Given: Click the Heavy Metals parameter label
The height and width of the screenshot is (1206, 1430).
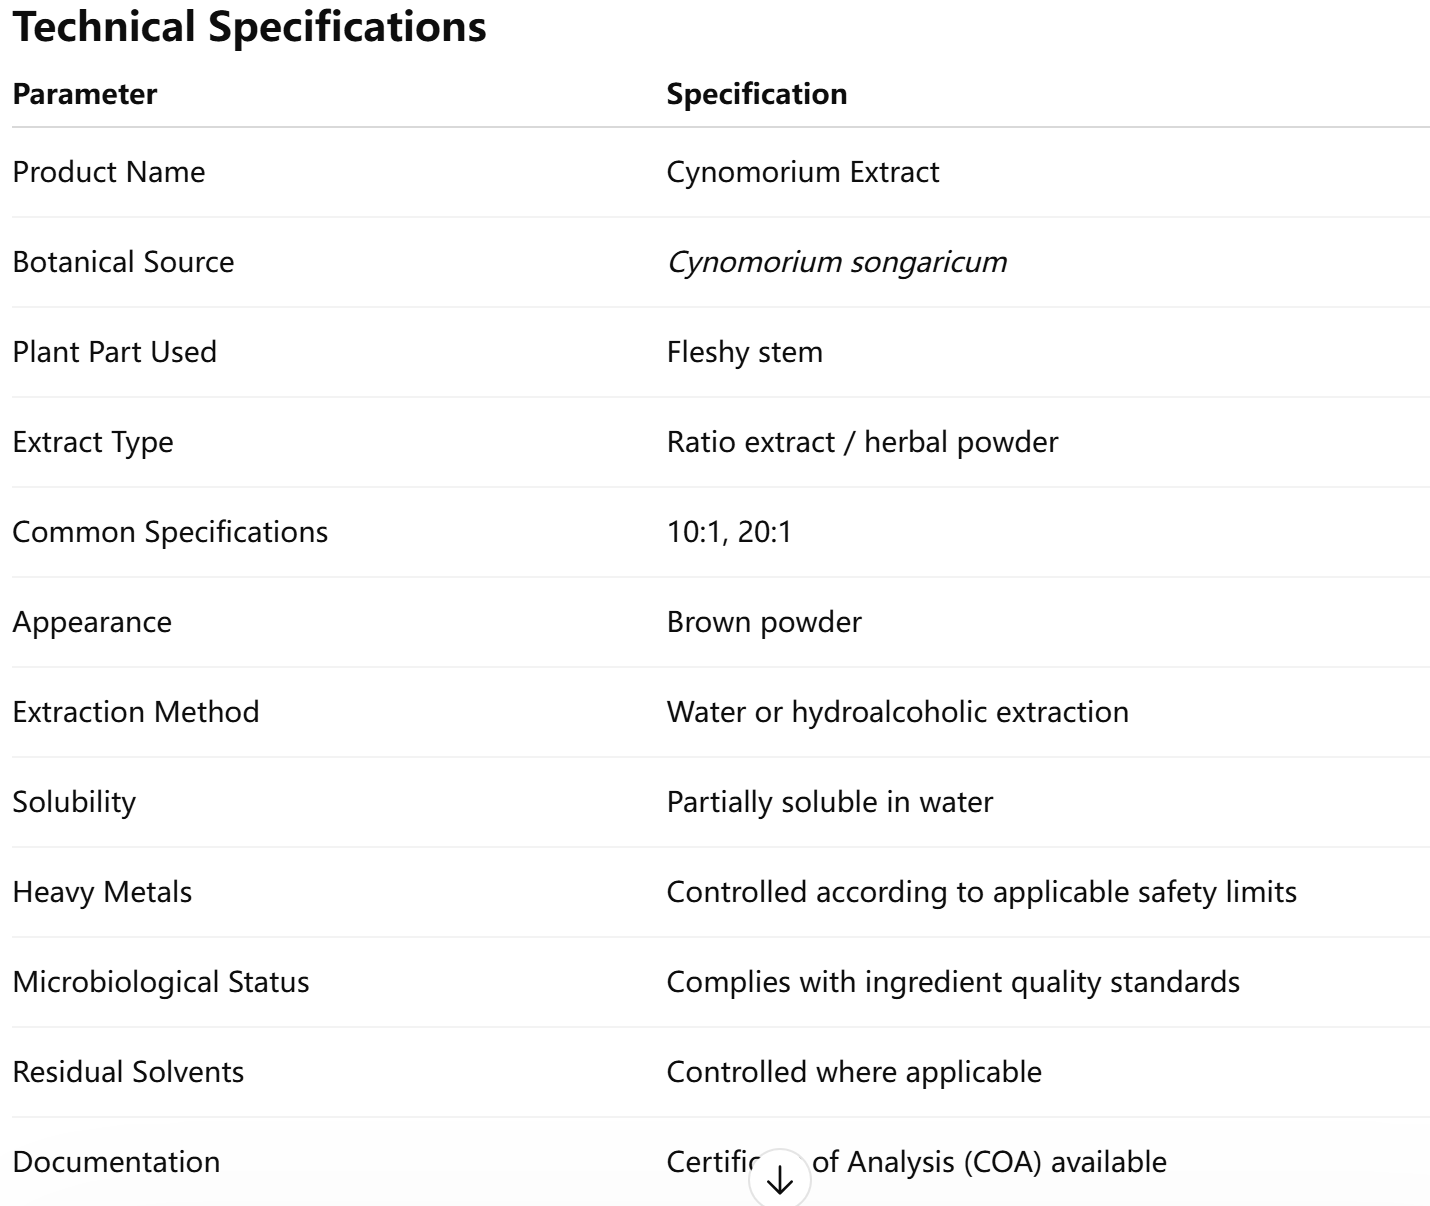Looking at the screenshot, I should pos(102,892).
